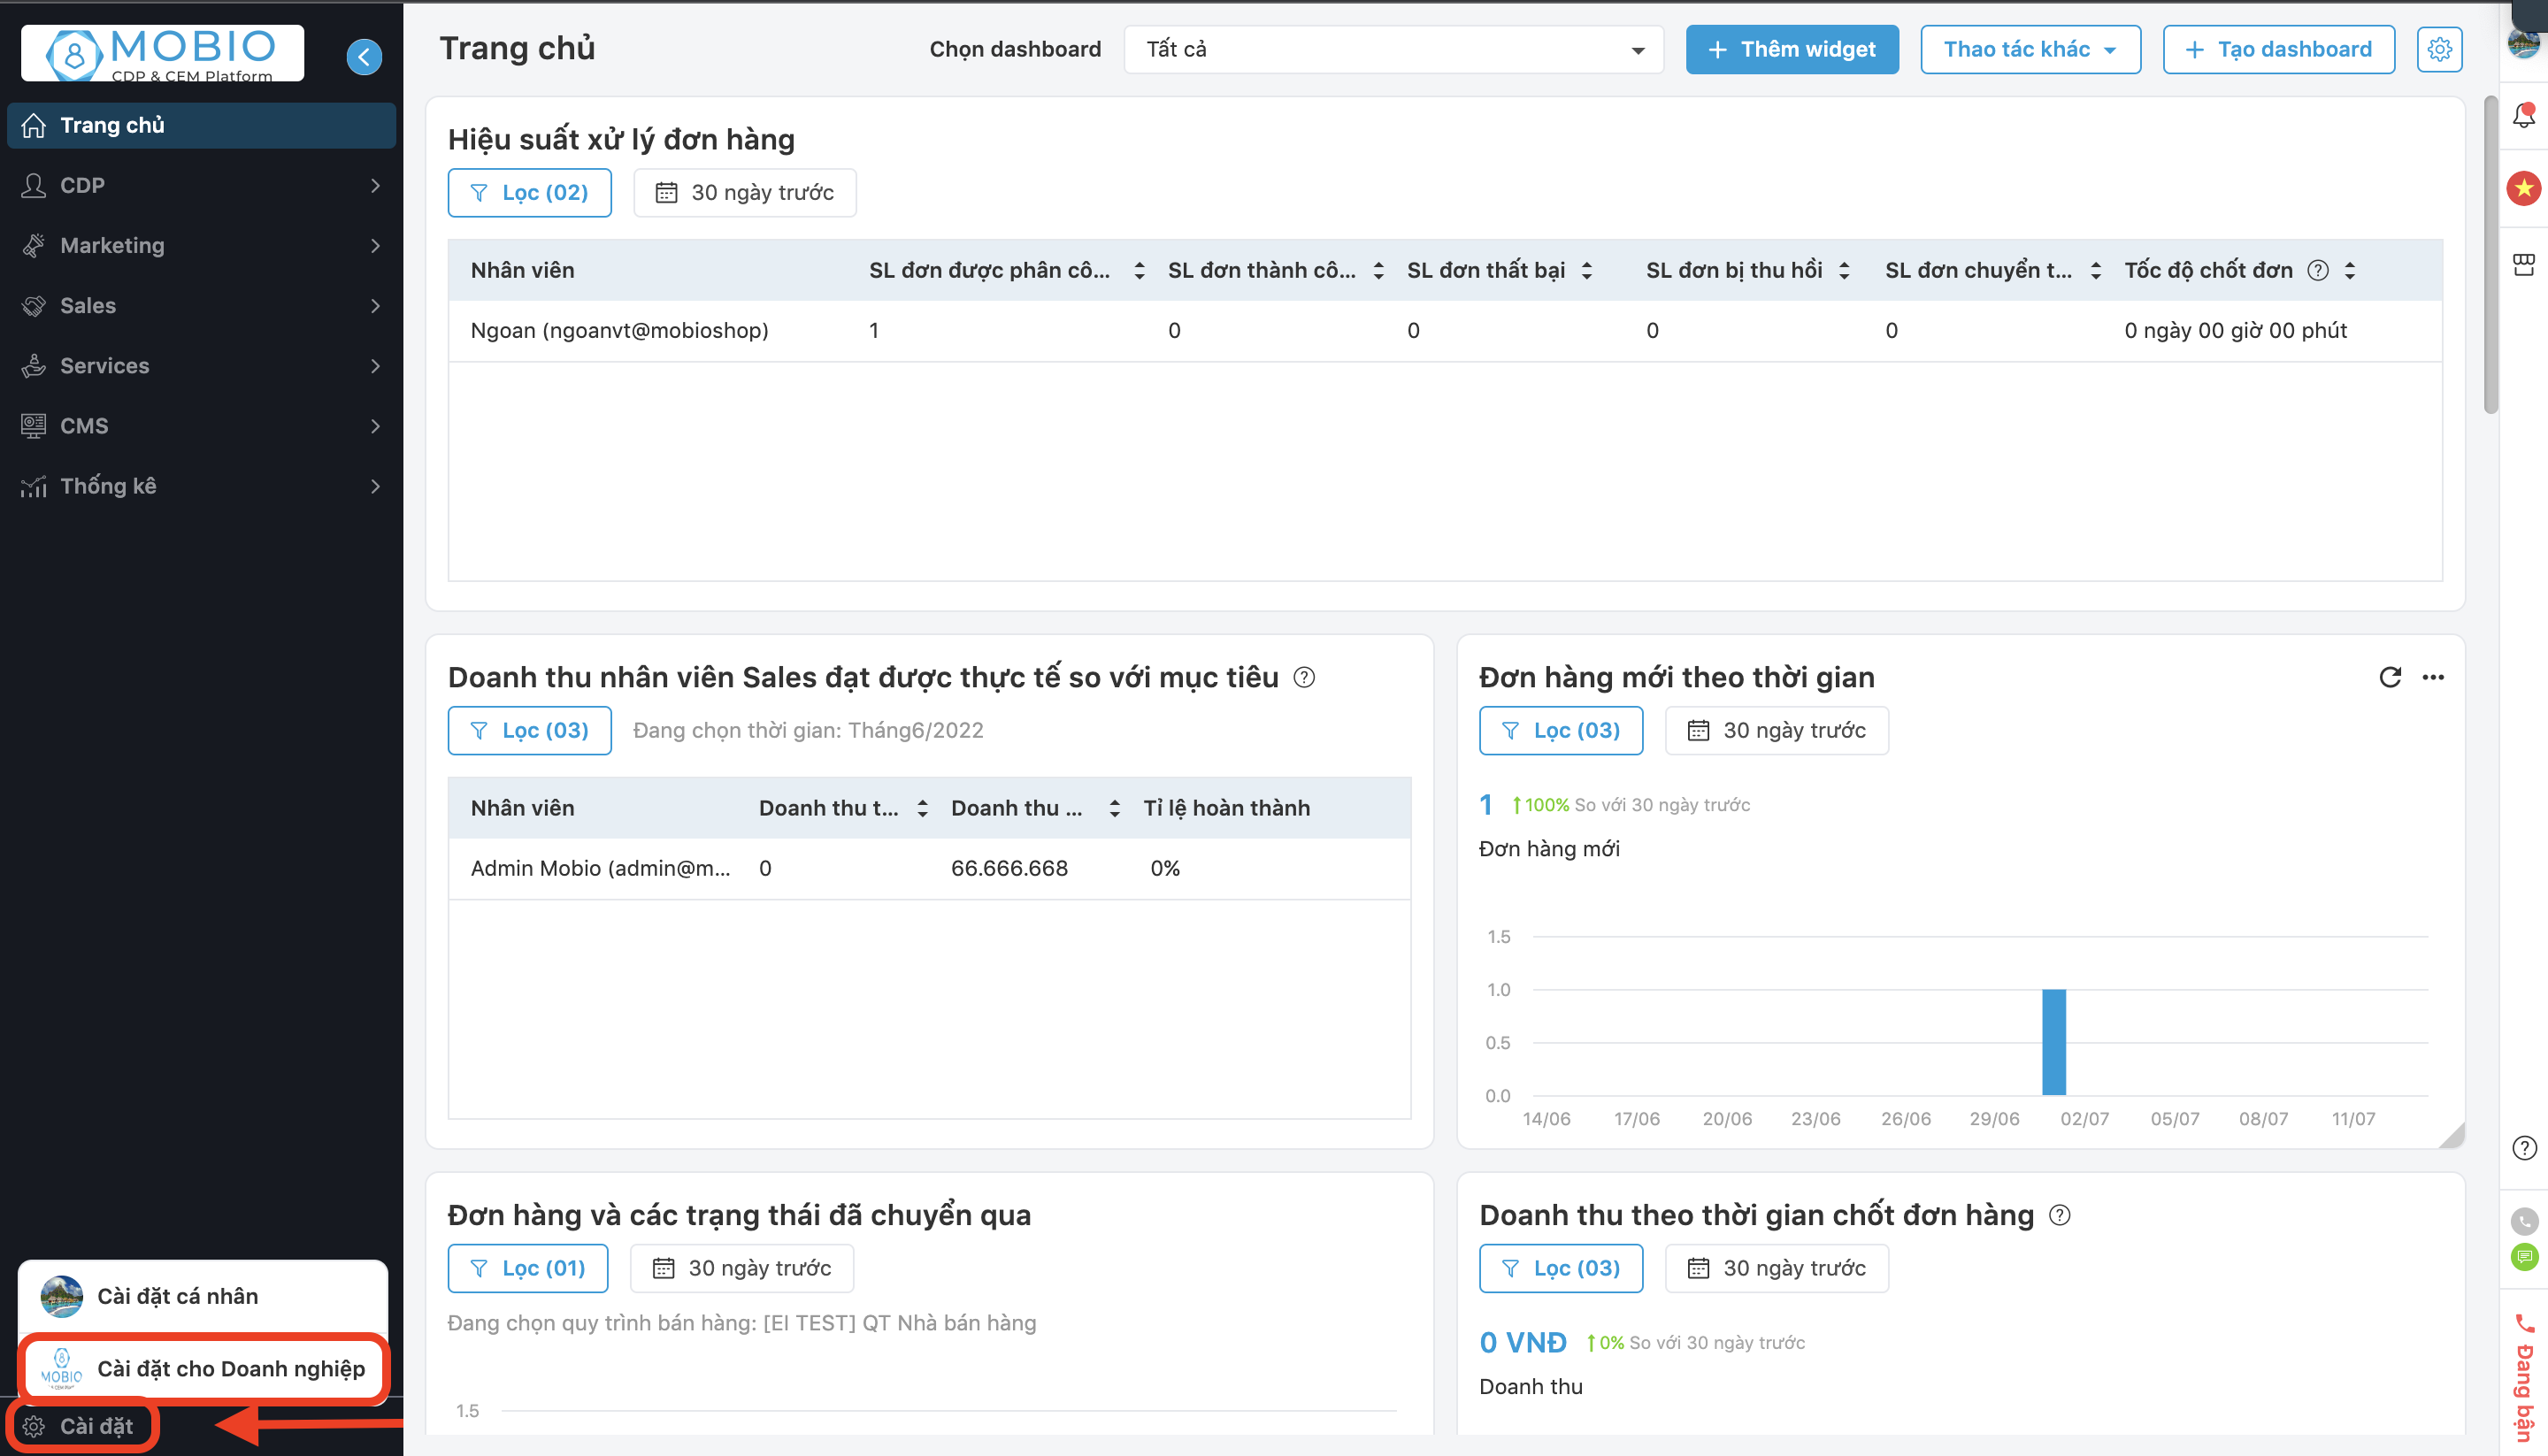Screen dimensions: 2548x1456
Task: Click the red star icon in the right rail
Action: point(2524,188)
